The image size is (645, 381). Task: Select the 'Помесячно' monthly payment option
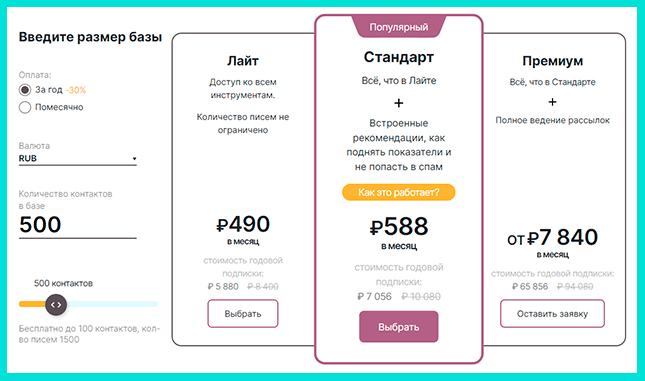click(x=25, y=107)
